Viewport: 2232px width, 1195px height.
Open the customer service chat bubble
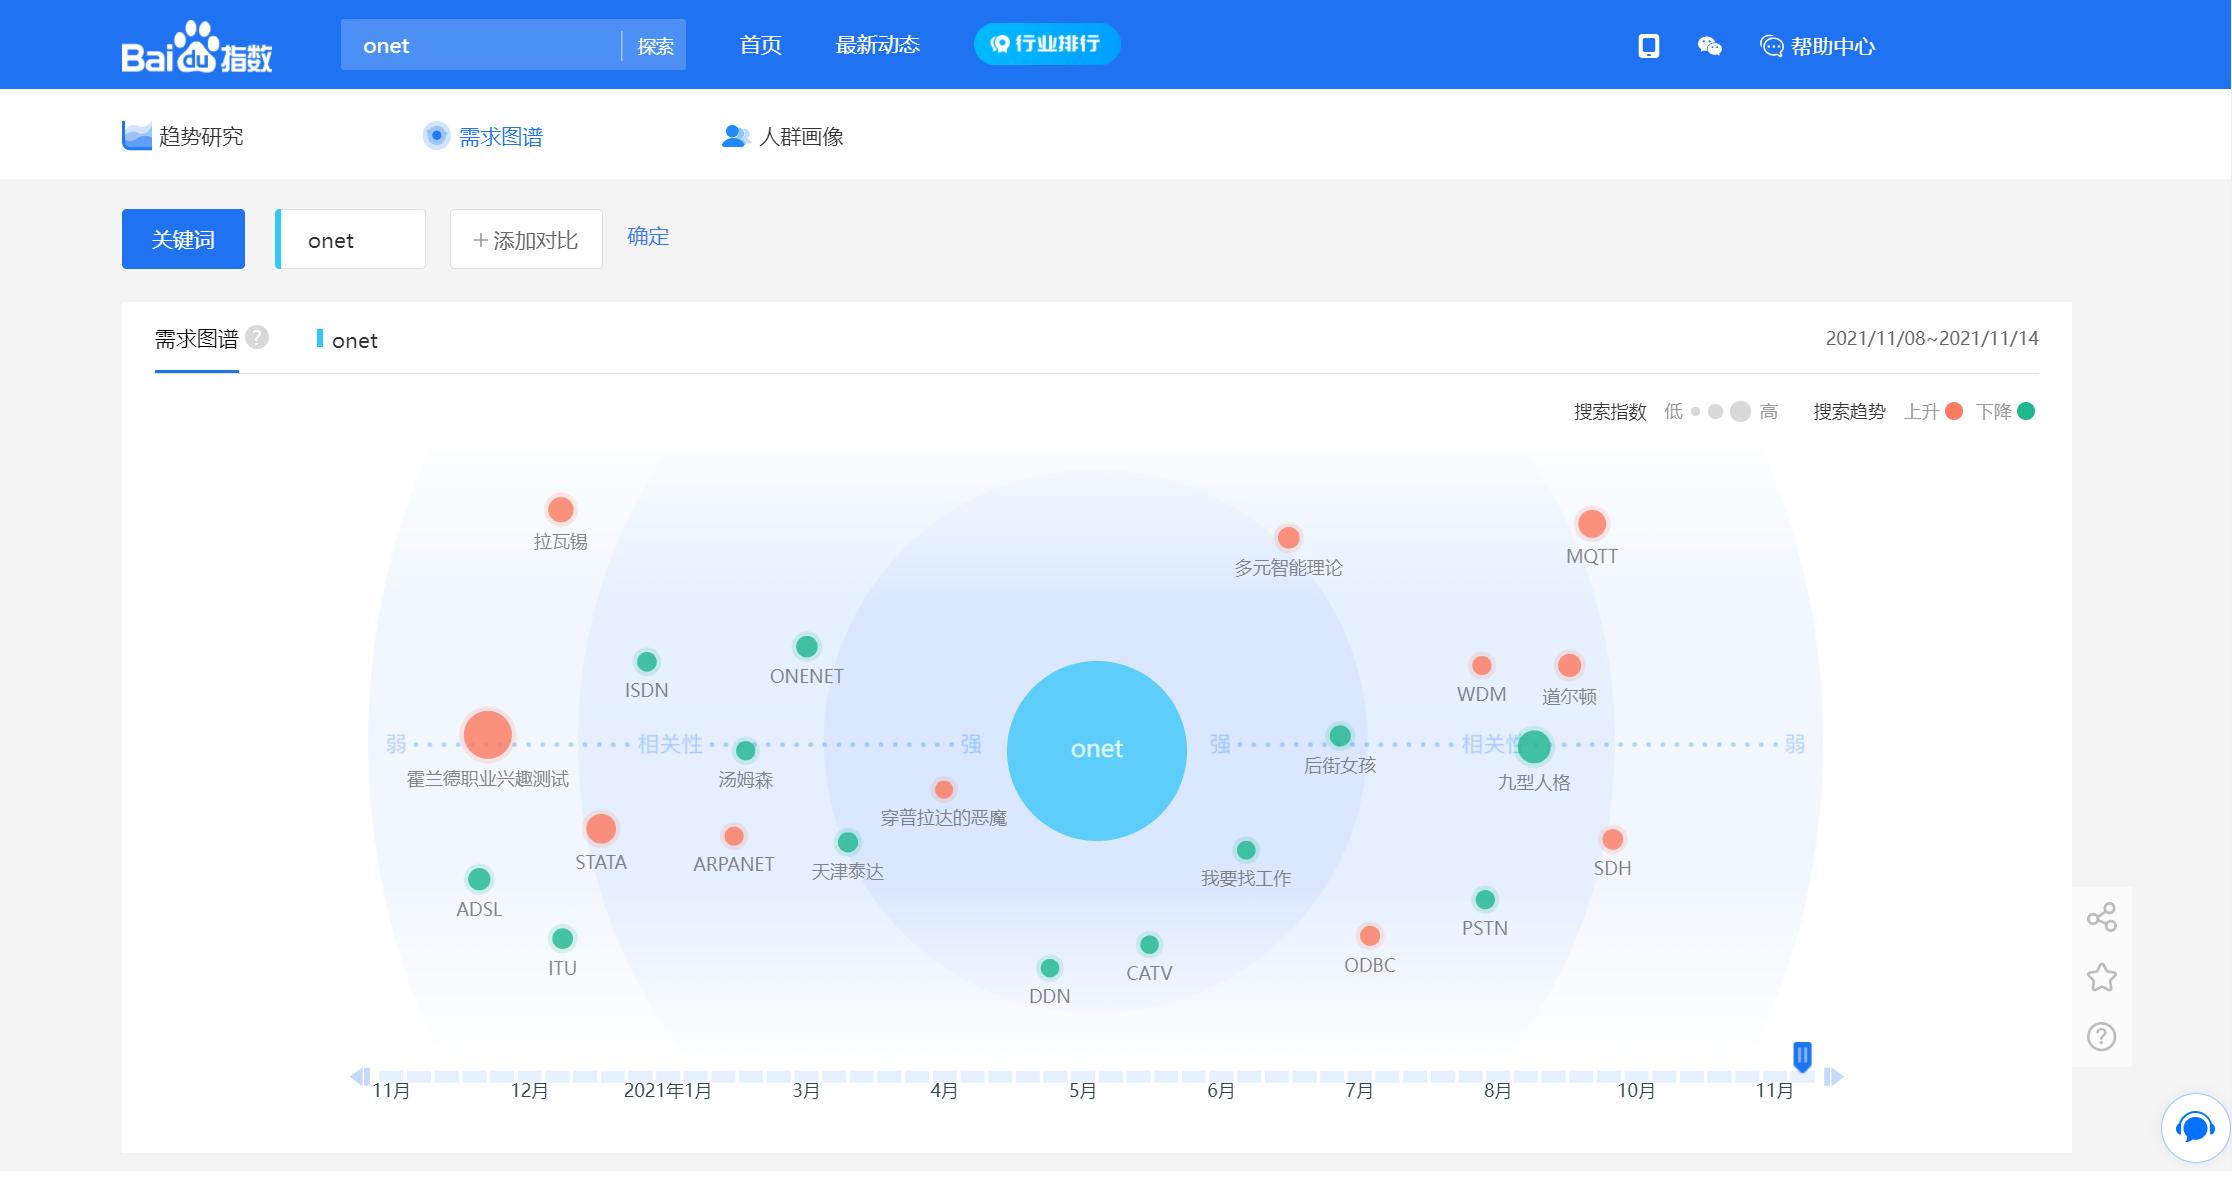(2195, 1128)
